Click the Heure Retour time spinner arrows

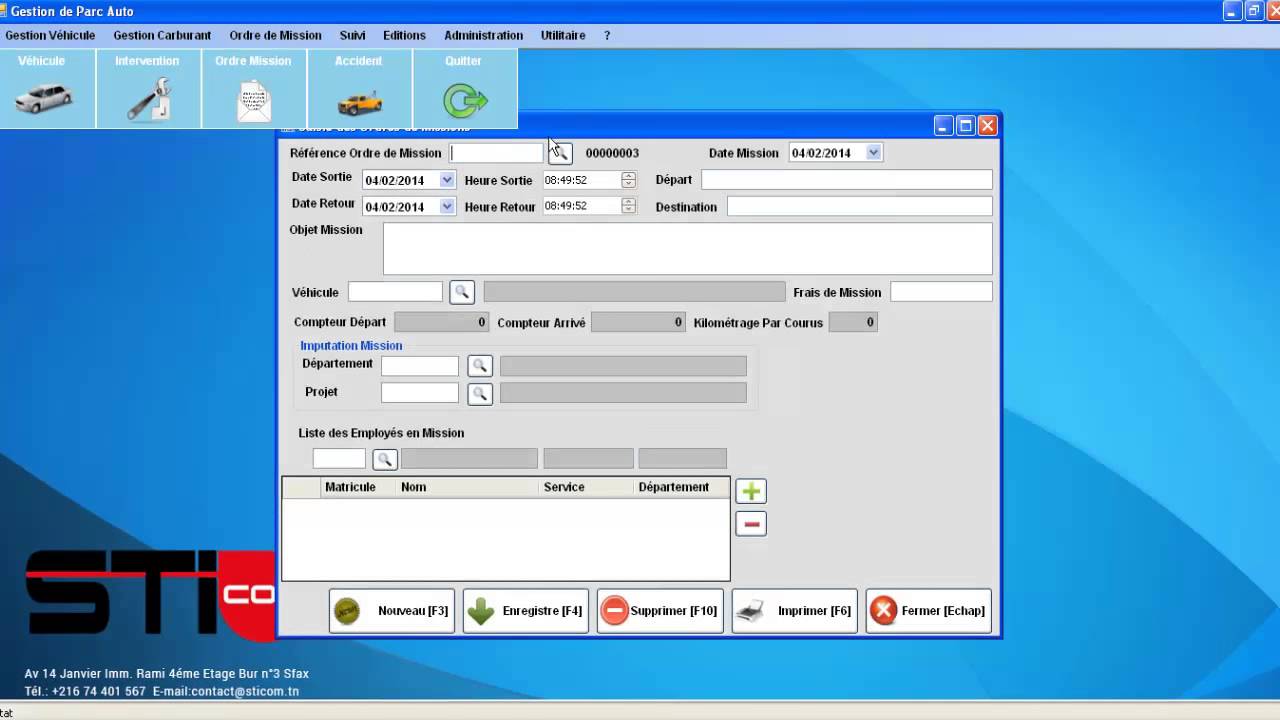[x=628, y=206]
